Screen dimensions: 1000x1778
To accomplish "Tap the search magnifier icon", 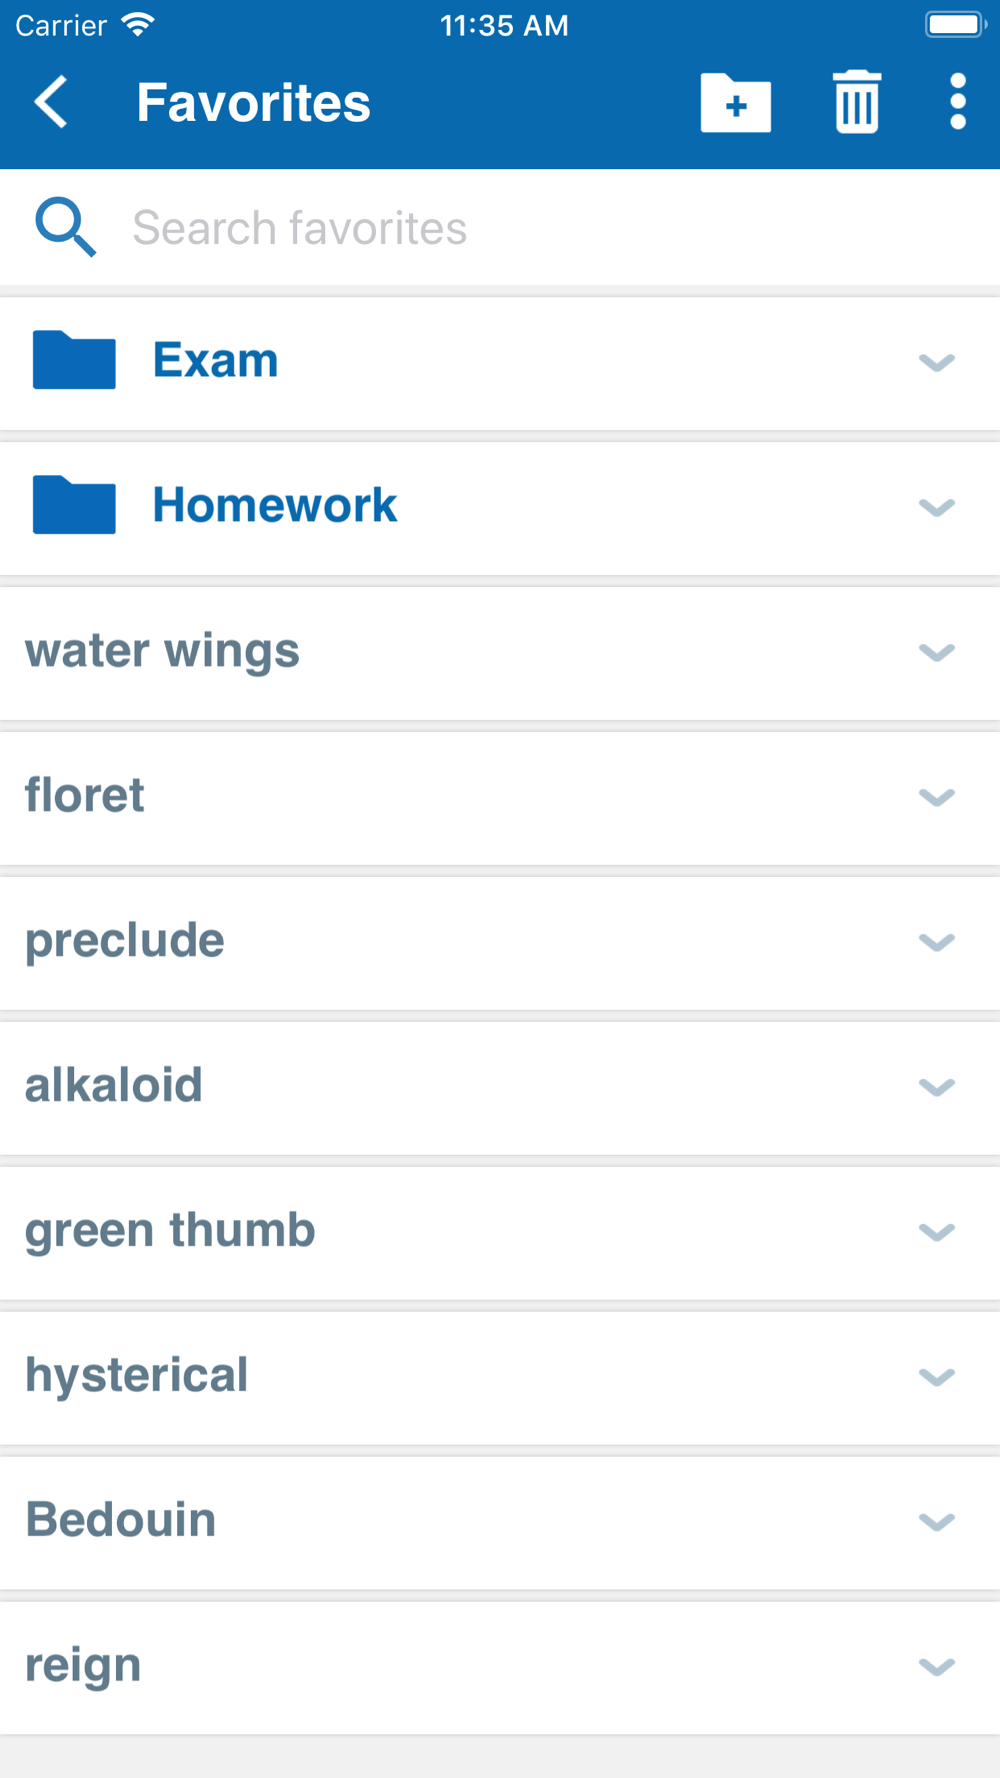I will click(x=65, y=227).
